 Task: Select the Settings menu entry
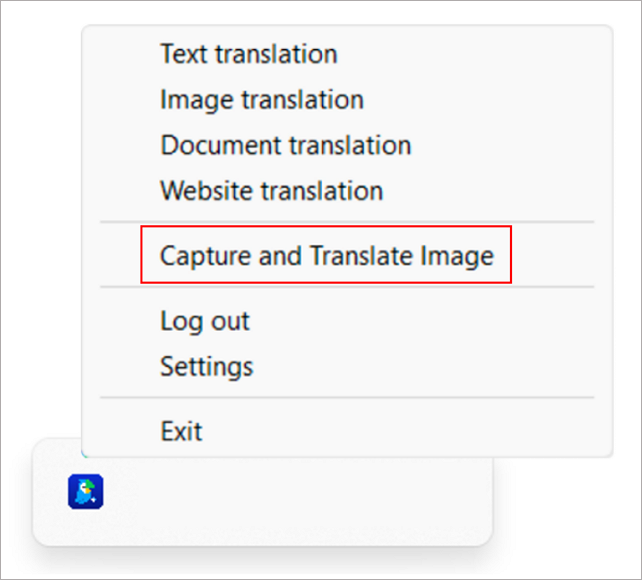[206, 366]
